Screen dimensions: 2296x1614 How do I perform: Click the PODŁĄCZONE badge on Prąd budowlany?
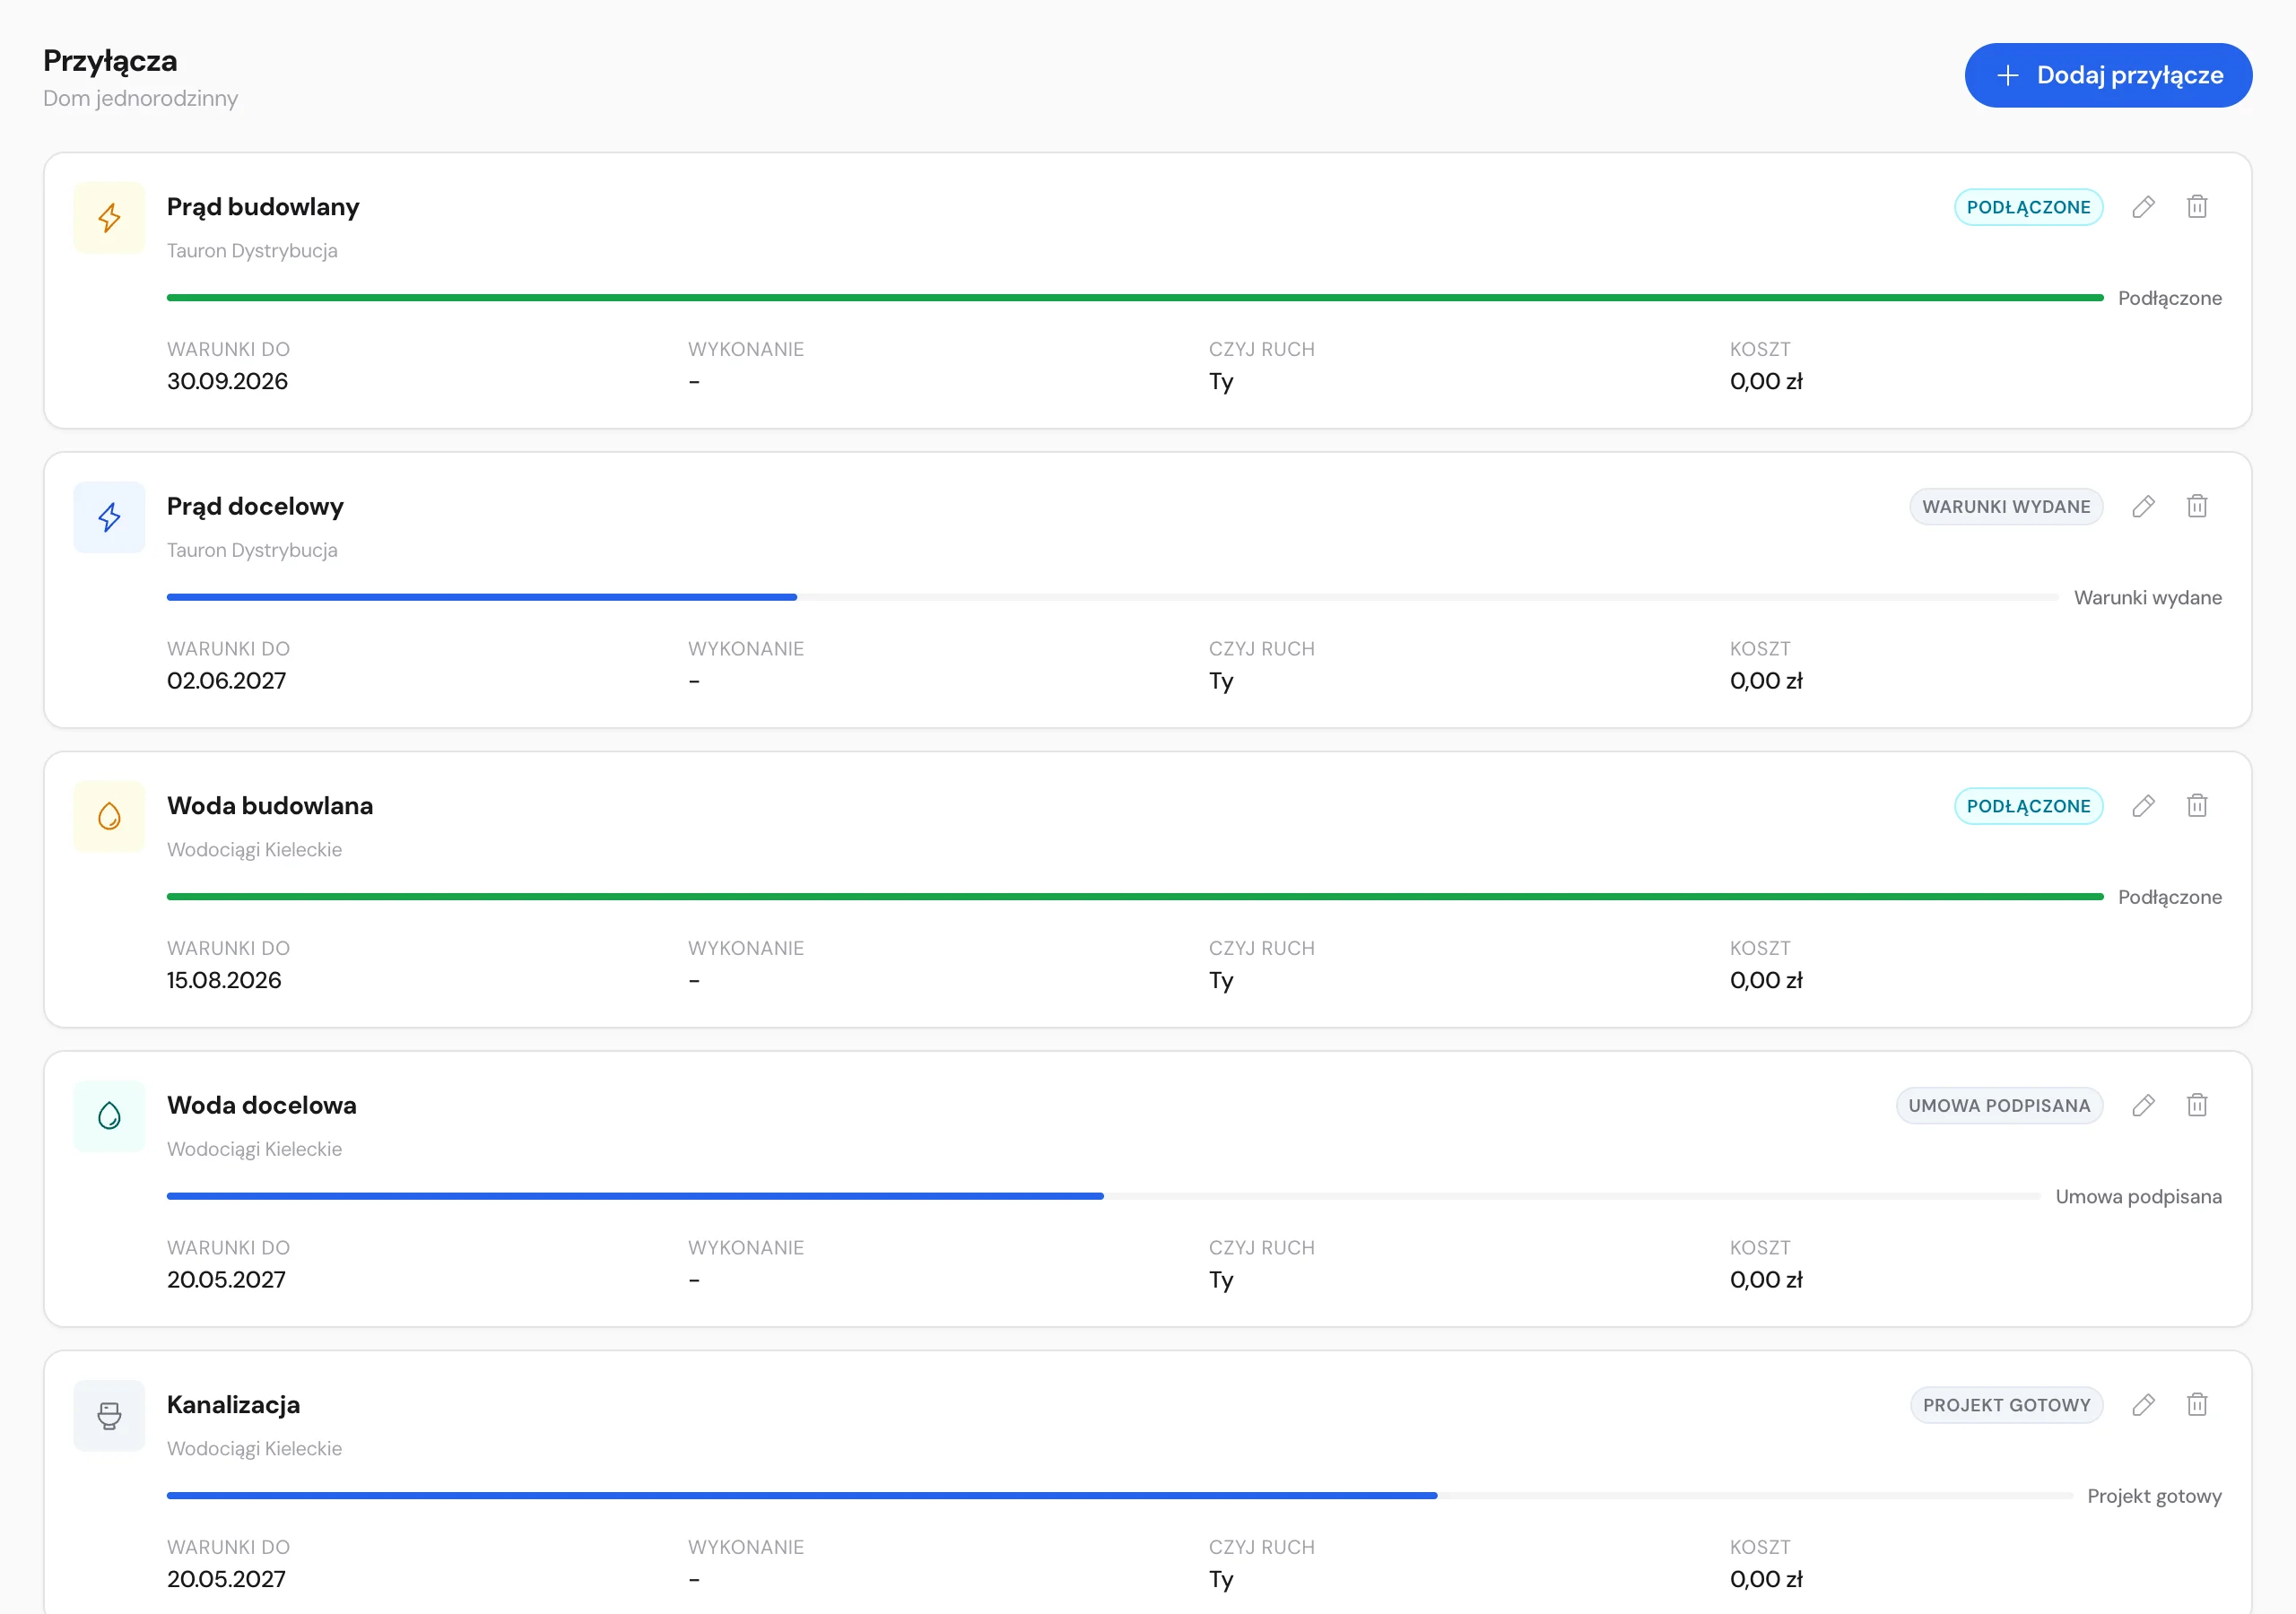point(2028,207)
